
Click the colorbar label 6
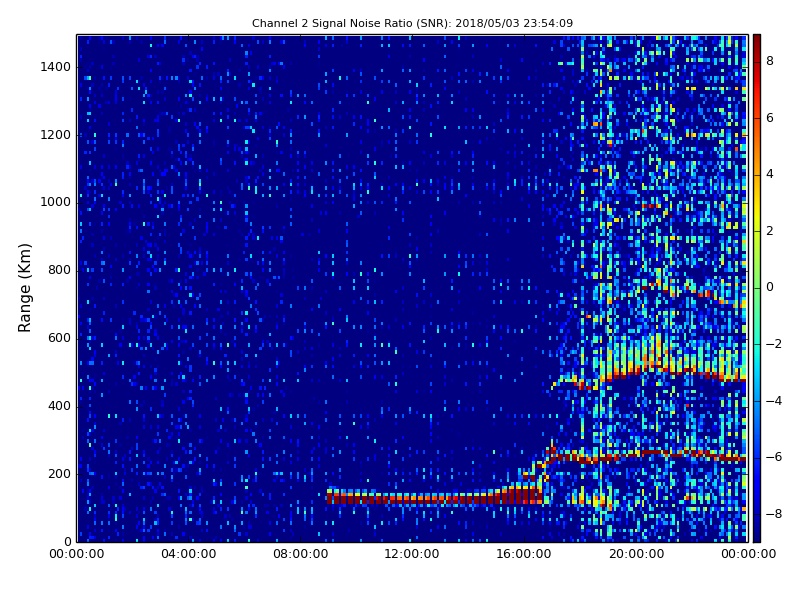coord(770,118)
